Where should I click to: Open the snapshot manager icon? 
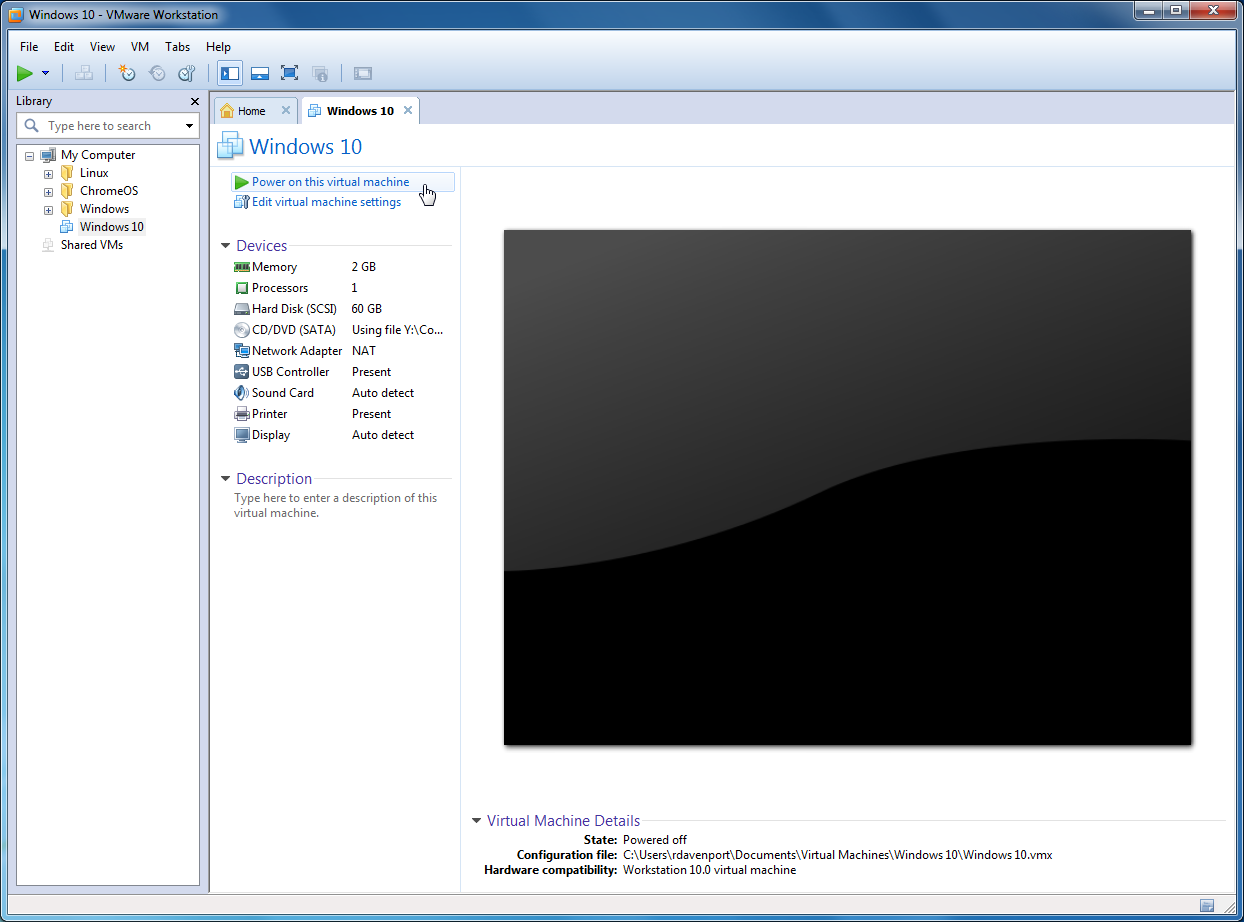187,73
